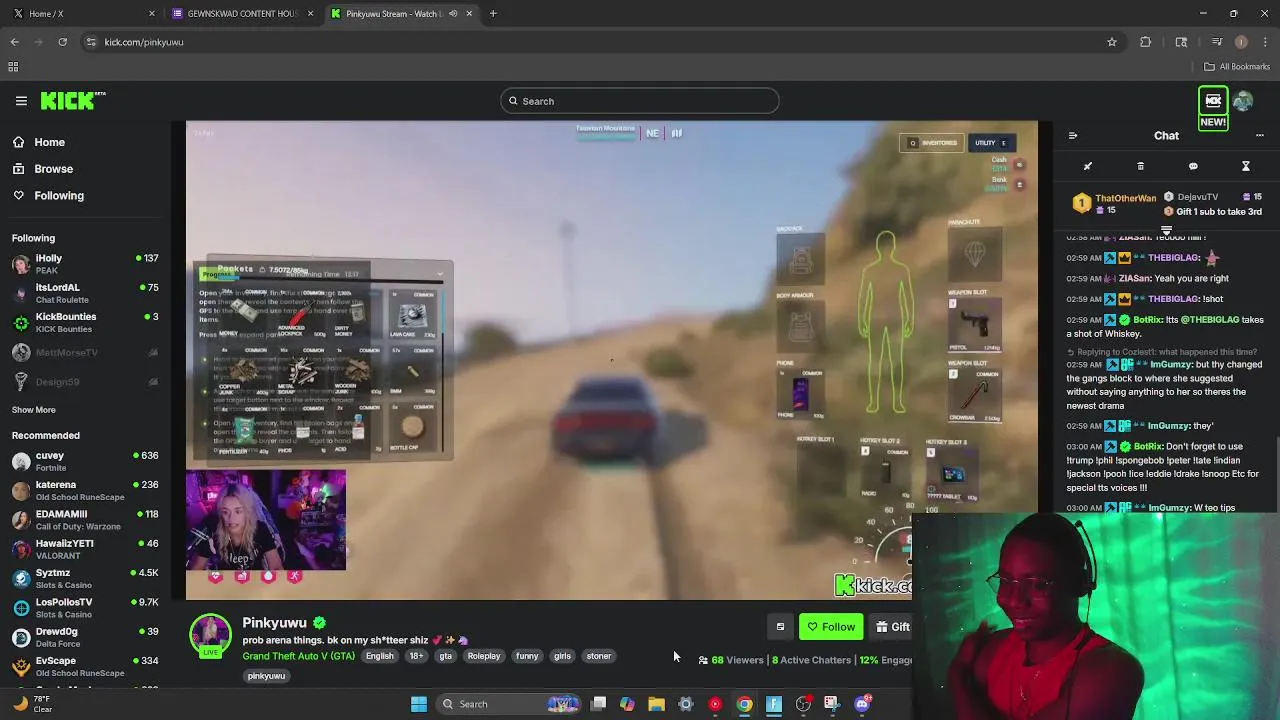Open cuvey Fortnite recommended channel
1280x720 pixels.
[85, 461]
